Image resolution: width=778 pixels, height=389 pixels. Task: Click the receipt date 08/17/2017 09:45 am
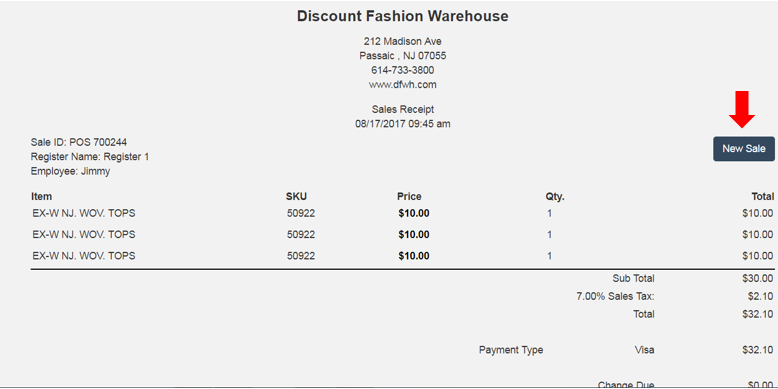pos(402,124)
